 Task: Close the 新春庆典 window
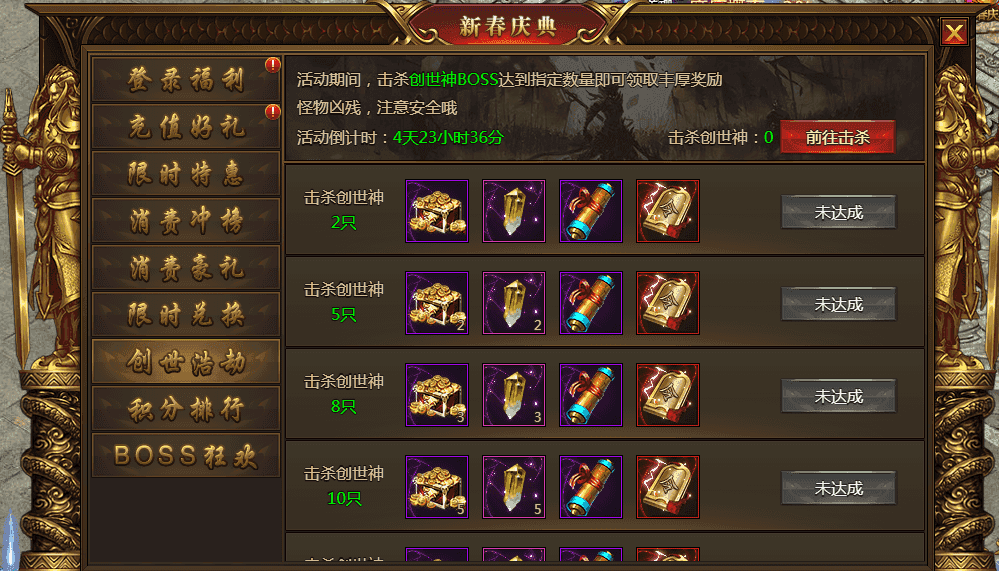954,32
